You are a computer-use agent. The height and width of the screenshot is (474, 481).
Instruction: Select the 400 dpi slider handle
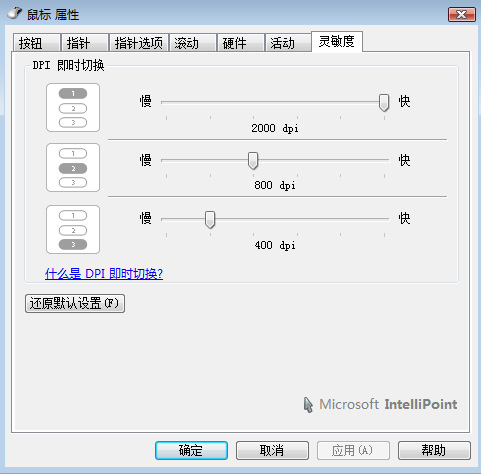click(x=210, y=219)
